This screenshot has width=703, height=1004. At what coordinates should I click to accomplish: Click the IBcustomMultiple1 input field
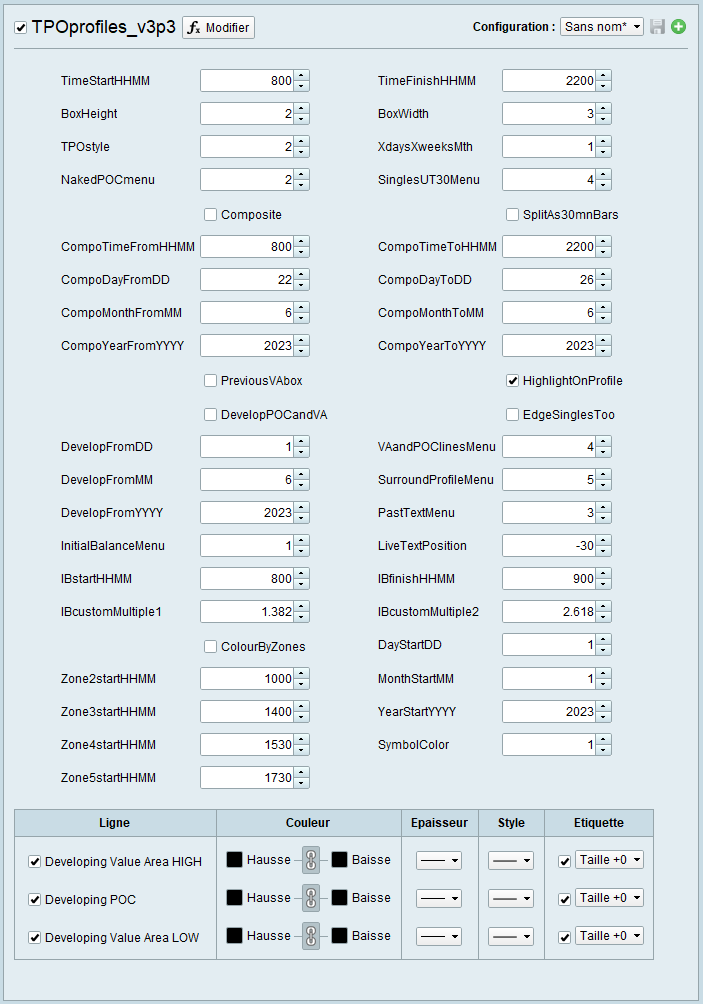point(247,611)
